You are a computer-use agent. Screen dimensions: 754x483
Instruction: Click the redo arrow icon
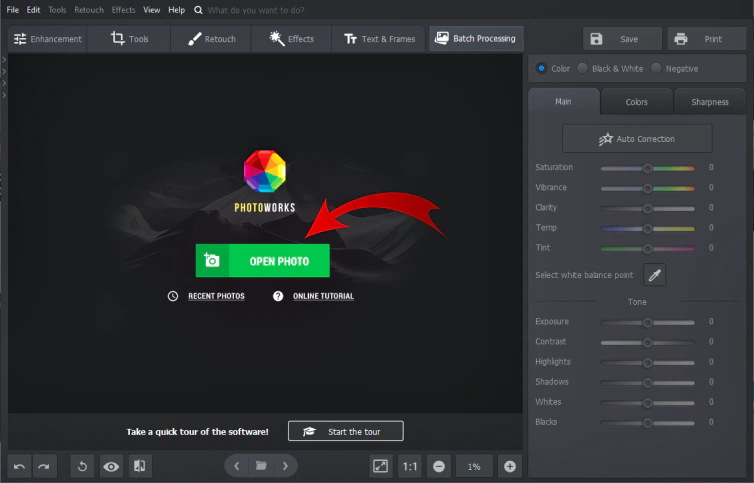tap(44, 466)
